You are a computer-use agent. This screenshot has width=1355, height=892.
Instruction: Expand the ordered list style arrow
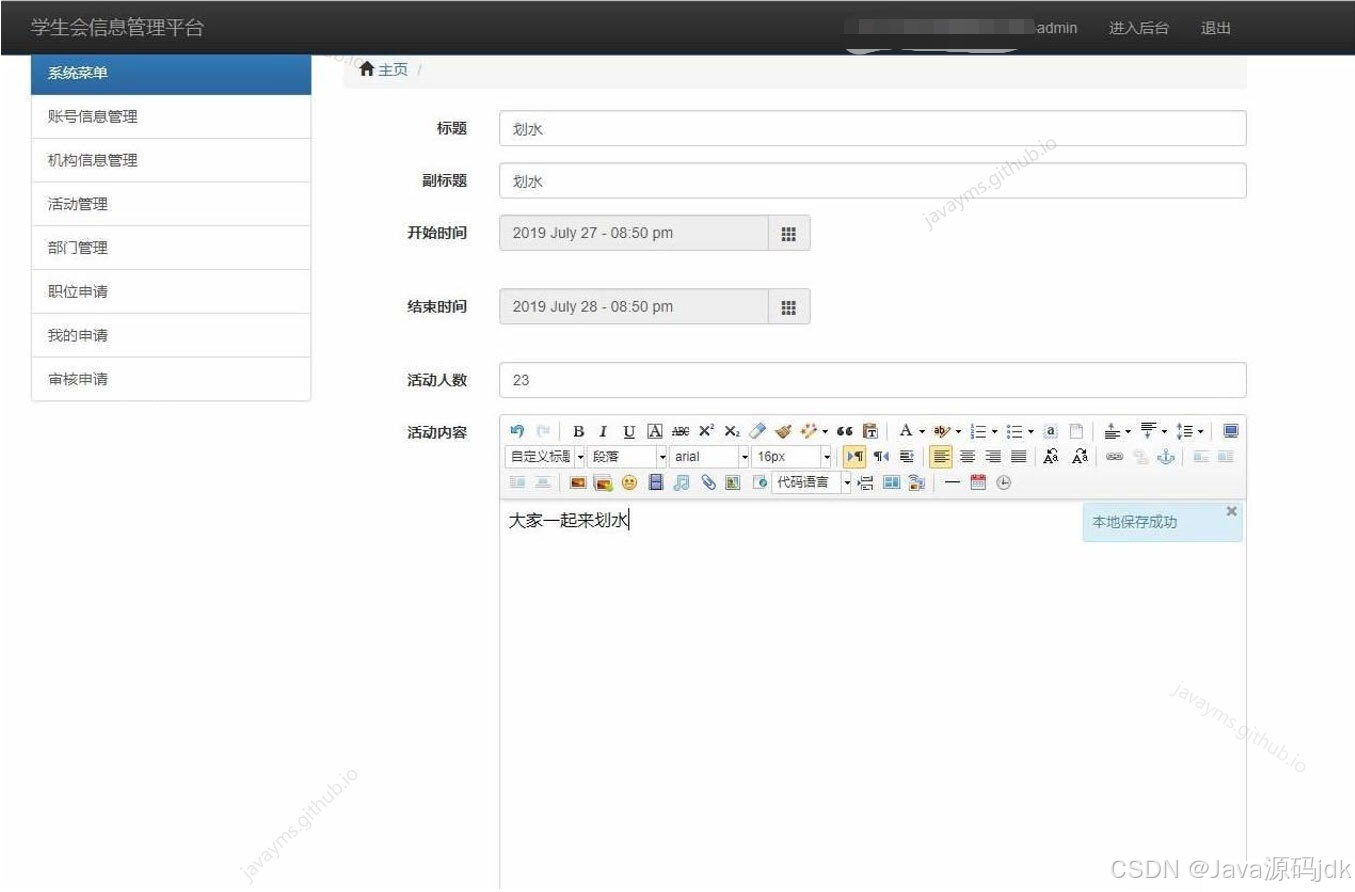click(995, 432)
